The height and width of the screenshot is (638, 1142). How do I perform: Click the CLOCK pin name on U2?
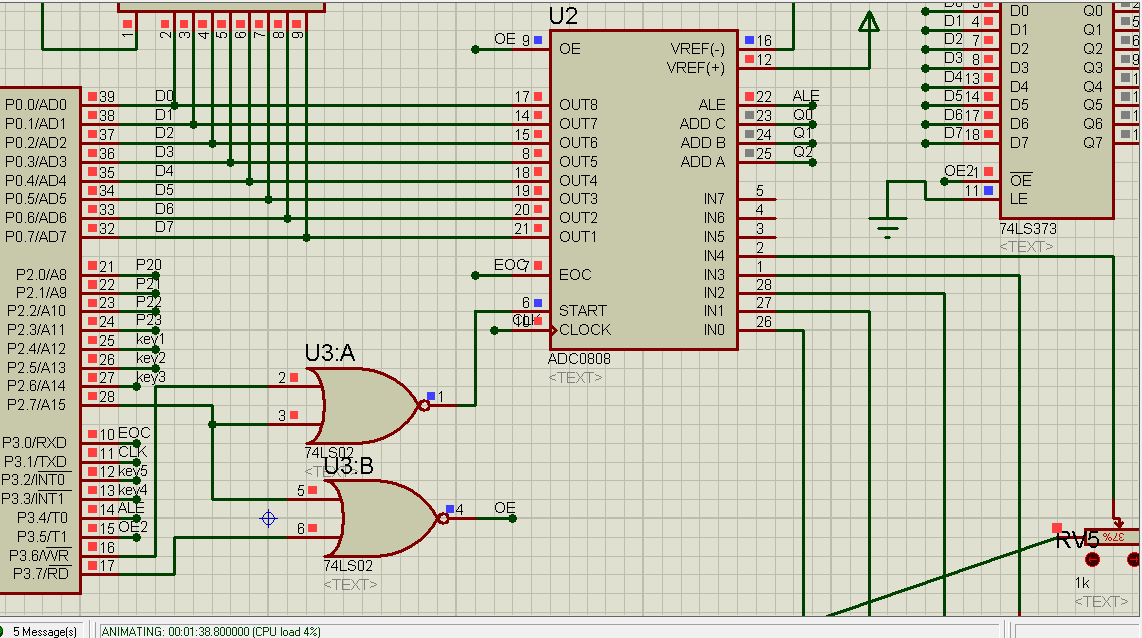pos(586,330)
